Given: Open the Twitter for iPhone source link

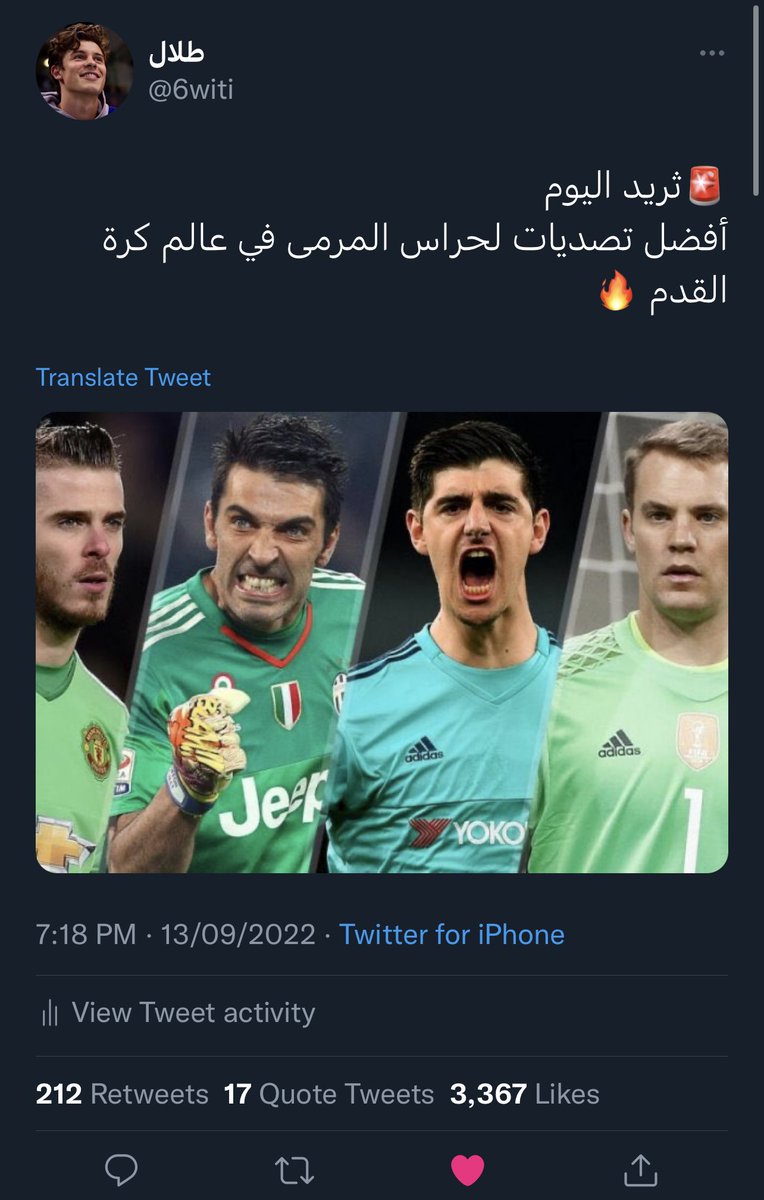Looking at the screenshot, I should point(452,934).
